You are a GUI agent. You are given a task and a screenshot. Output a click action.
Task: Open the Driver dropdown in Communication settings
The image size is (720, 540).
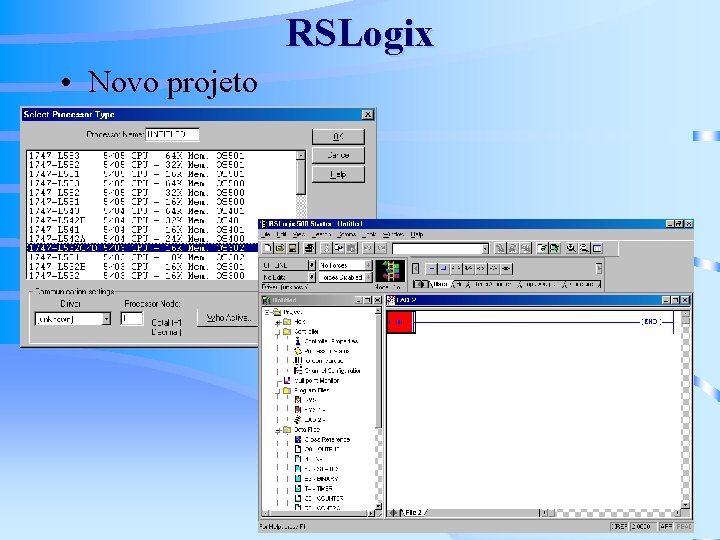[x=106, y=319]
